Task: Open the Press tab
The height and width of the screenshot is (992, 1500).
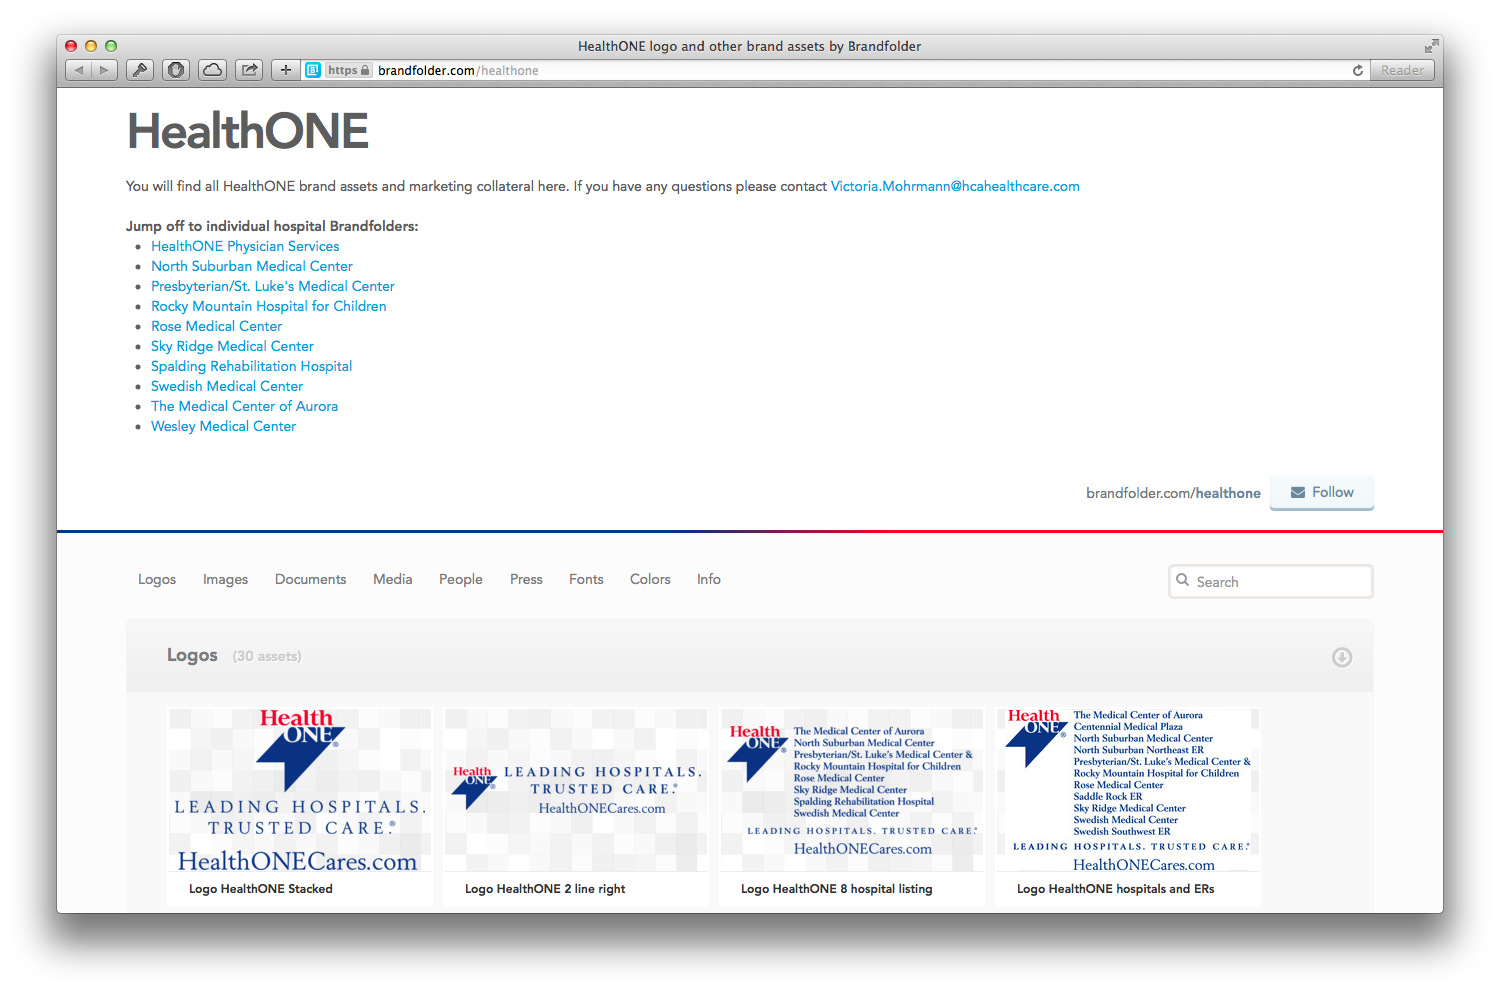Action: pos(526,579)
